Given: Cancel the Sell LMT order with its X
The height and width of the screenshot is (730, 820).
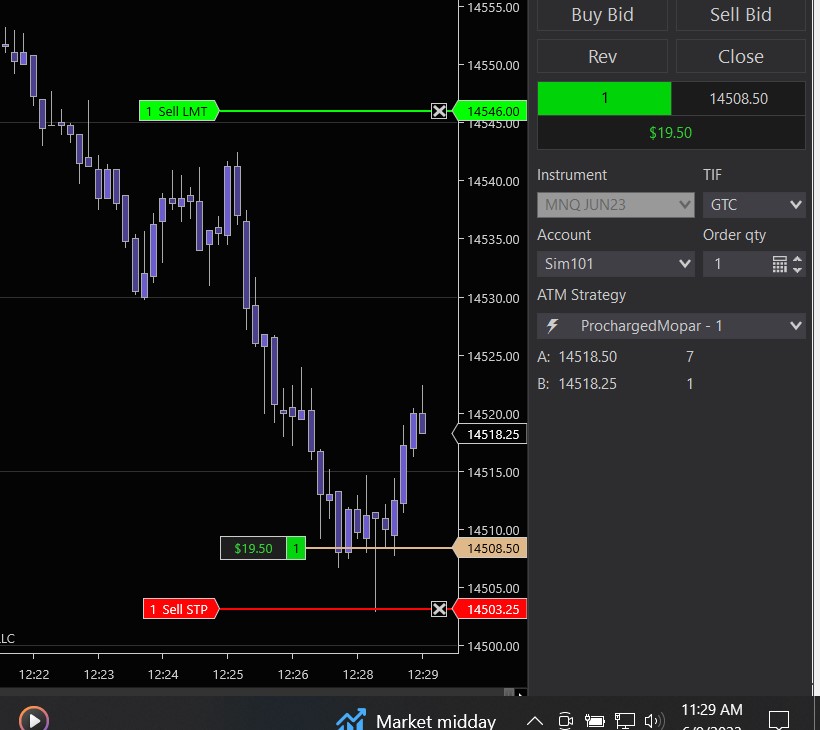Looking at the screenshot, I should coord(439,111).
